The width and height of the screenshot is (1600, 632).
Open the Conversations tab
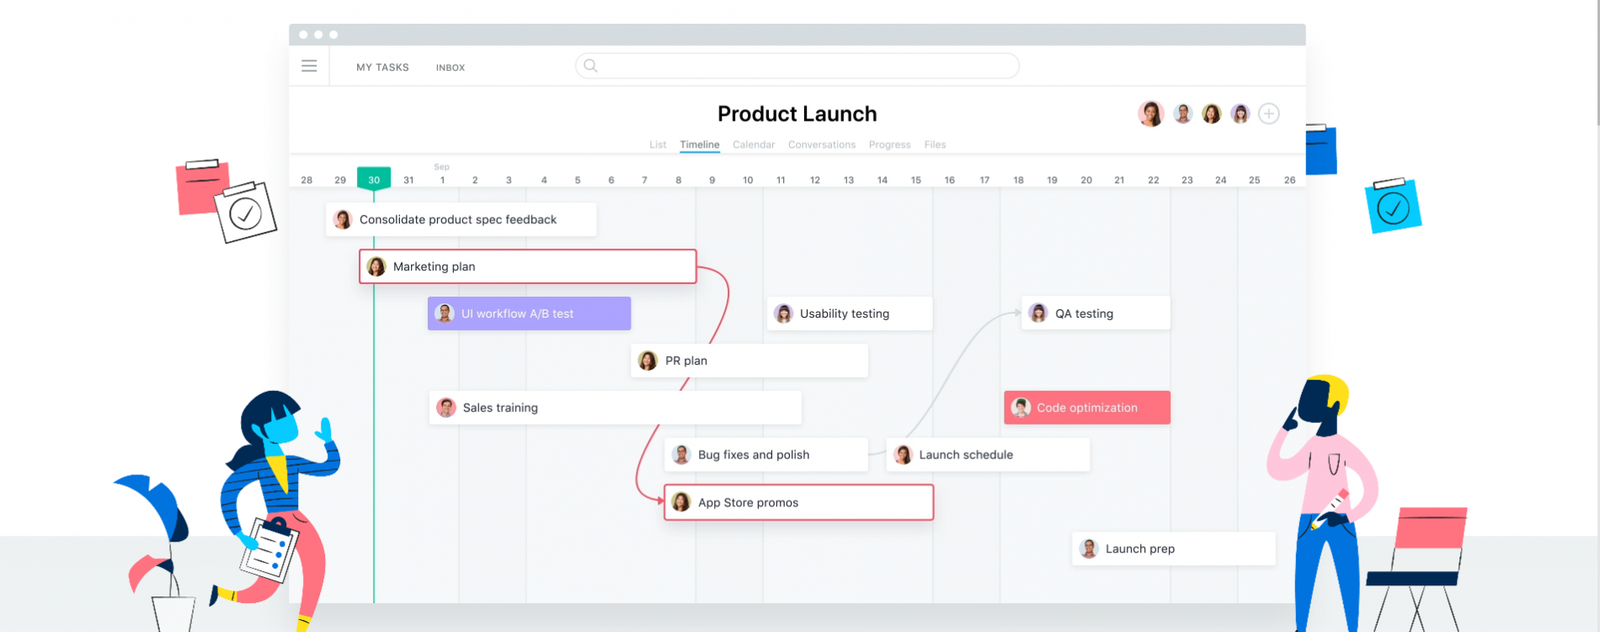tap(822, 145)
